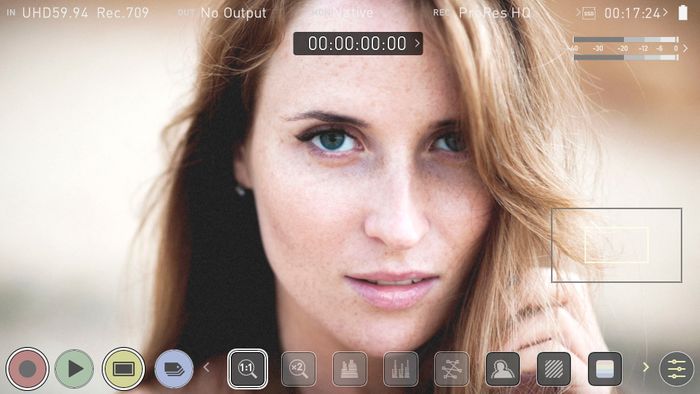This screenshot has height=394, width=700.
Task: Enable 1:1 zoom magnifier
Action: pyautogui.click(x=247, y=369)
